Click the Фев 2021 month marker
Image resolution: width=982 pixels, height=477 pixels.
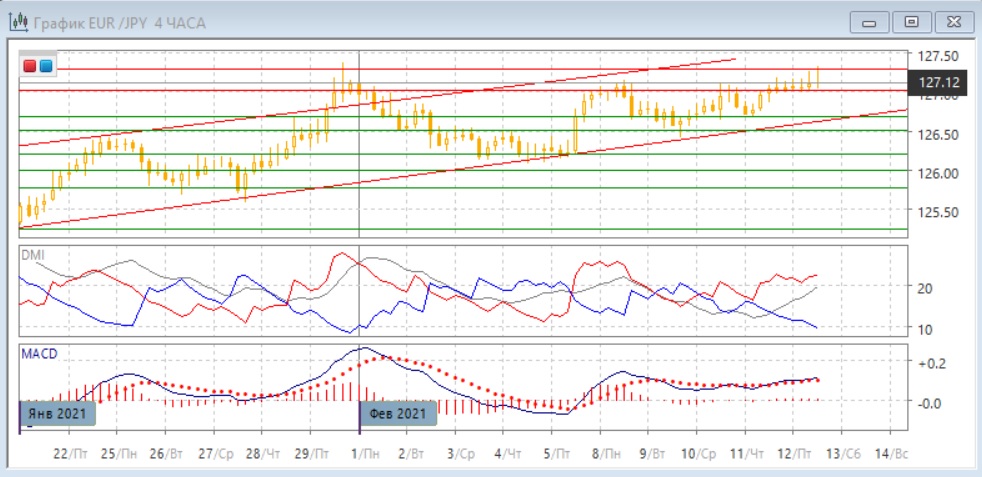click(x=397, y=413)
